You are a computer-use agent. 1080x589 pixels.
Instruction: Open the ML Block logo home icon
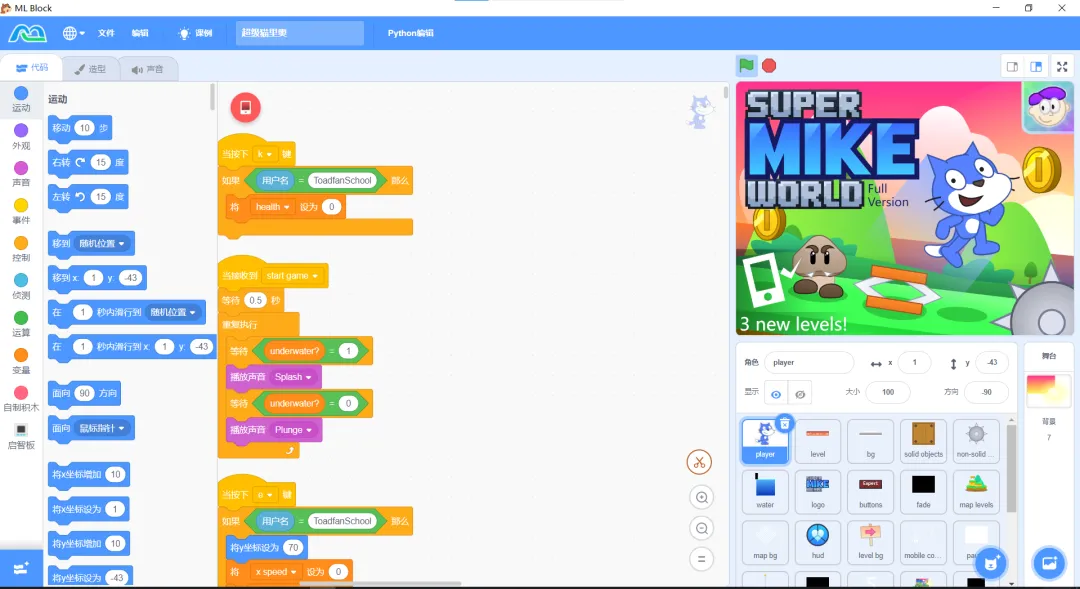[x=28, y=32]
